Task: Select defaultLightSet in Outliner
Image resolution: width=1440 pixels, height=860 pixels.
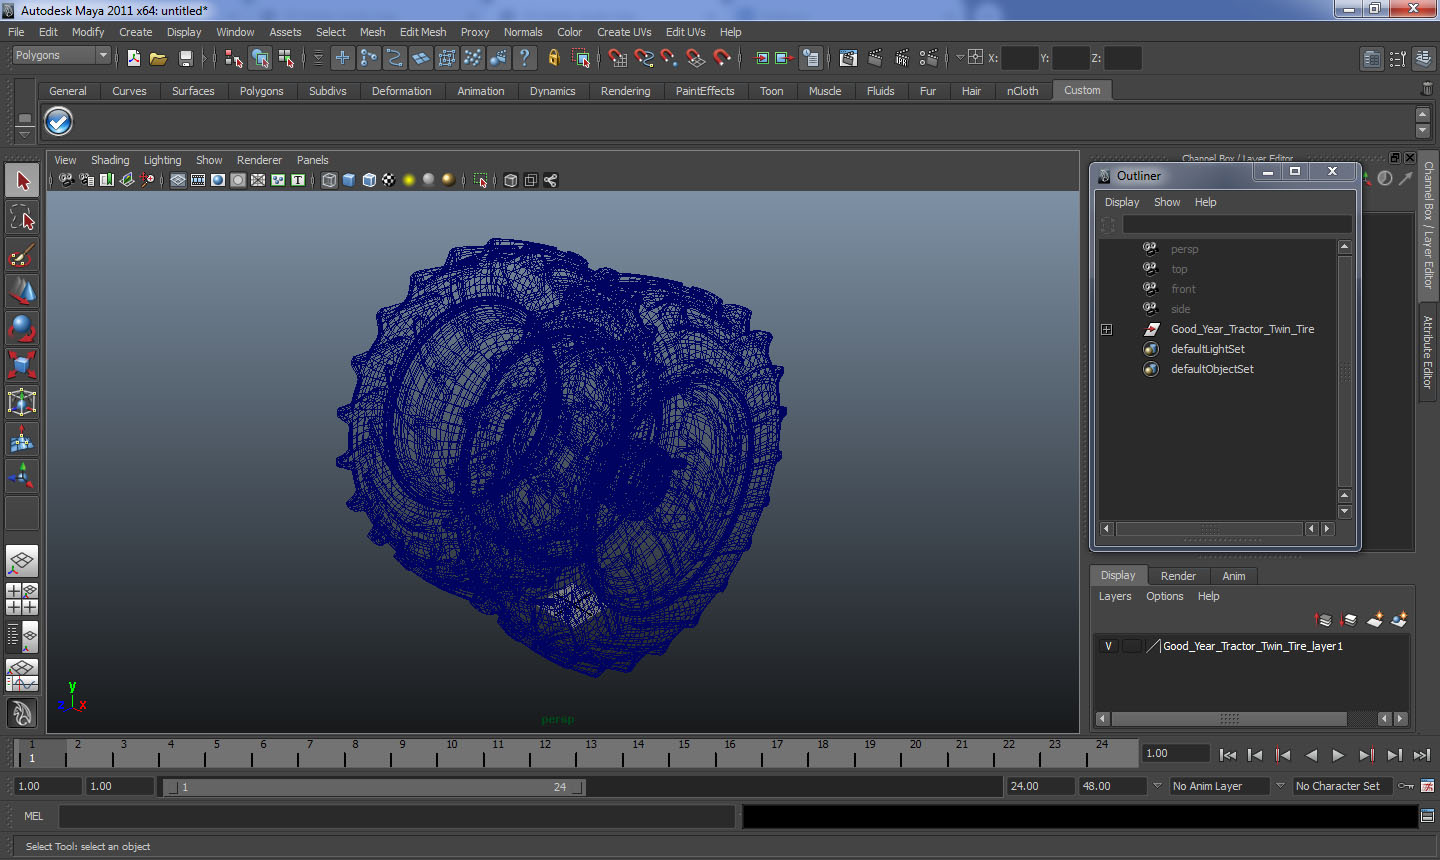Action: [1207, 349]
